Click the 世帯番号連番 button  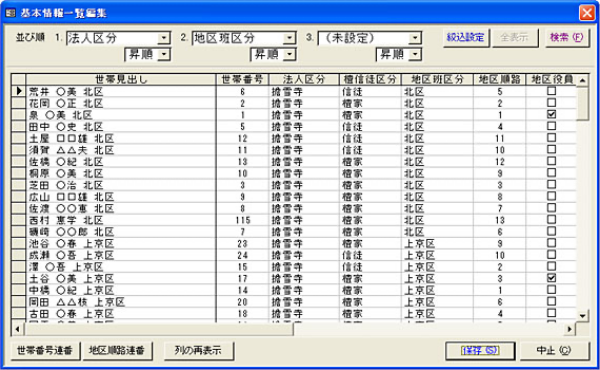[x=45, y=350]
